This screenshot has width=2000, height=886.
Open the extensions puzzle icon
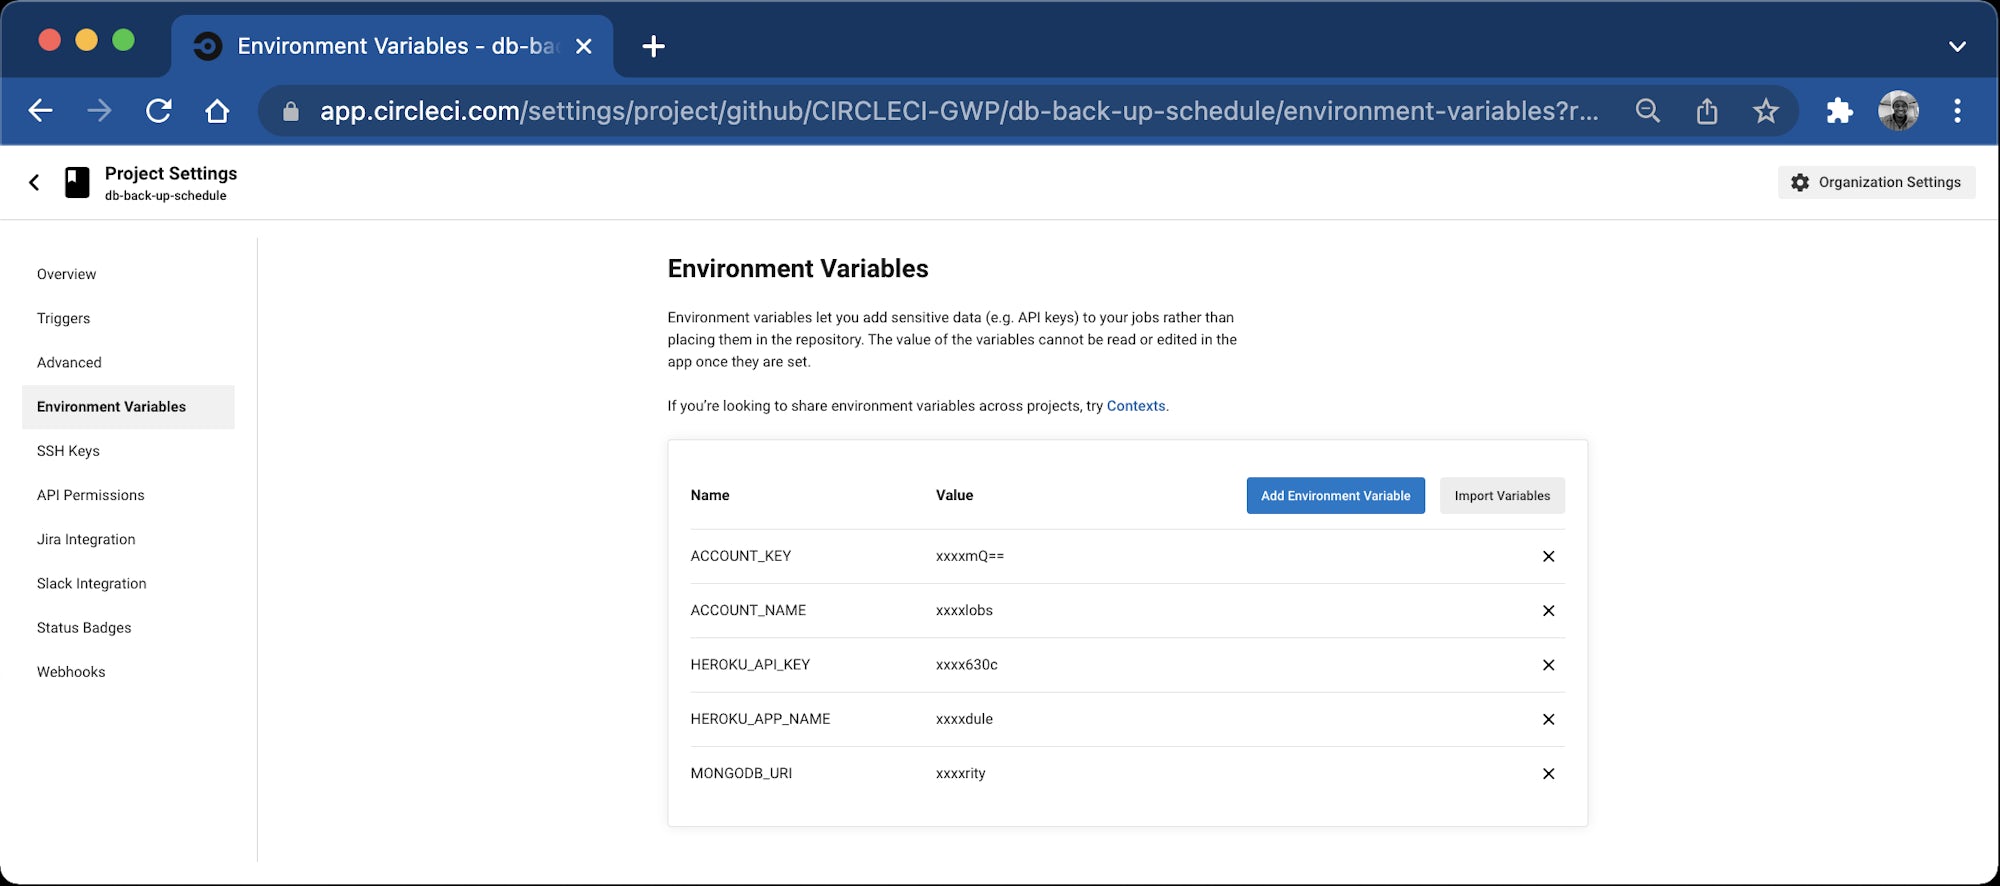click(x=1839, y=110)
